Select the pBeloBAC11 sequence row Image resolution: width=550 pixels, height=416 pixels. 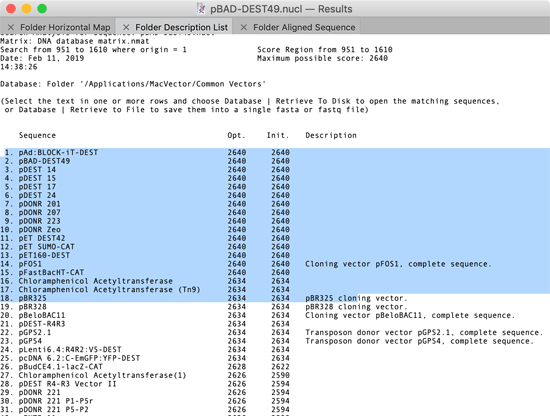pyautogui.click(x=275, y=315)
